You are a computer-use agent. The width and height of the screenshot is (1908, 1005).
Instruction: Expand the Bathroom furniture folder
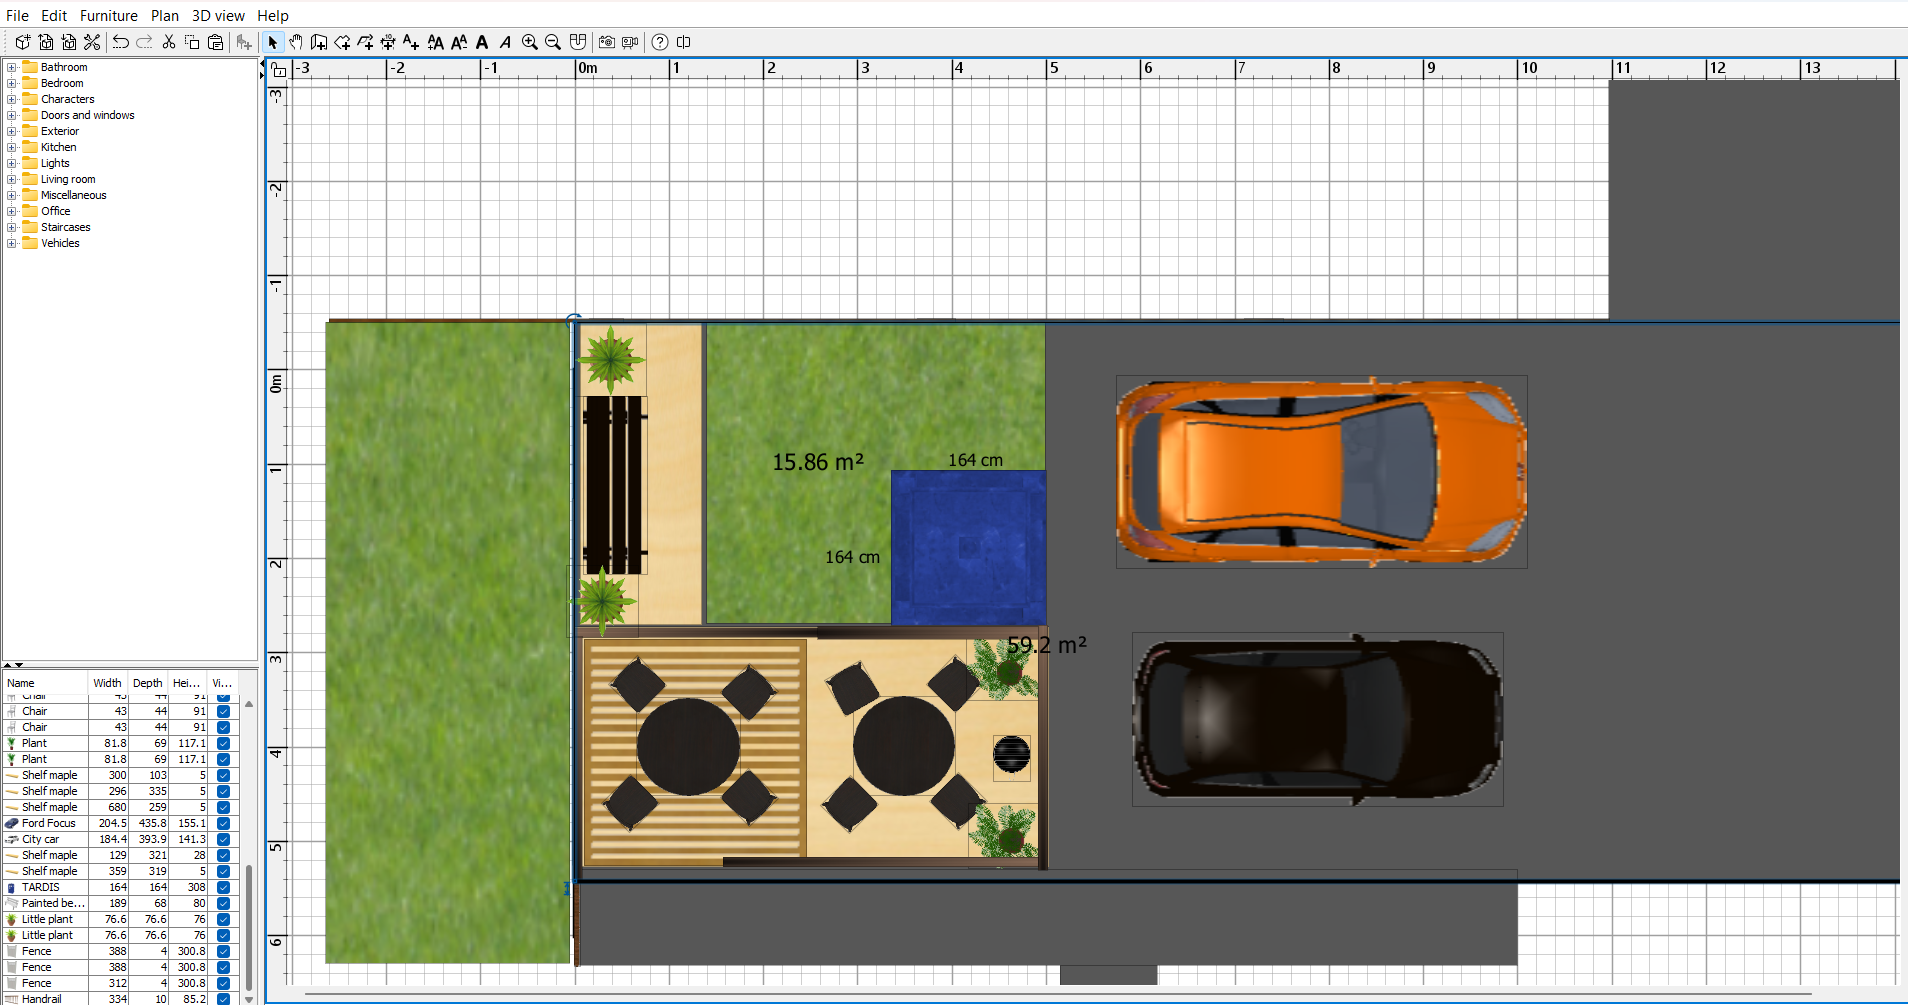11,67
